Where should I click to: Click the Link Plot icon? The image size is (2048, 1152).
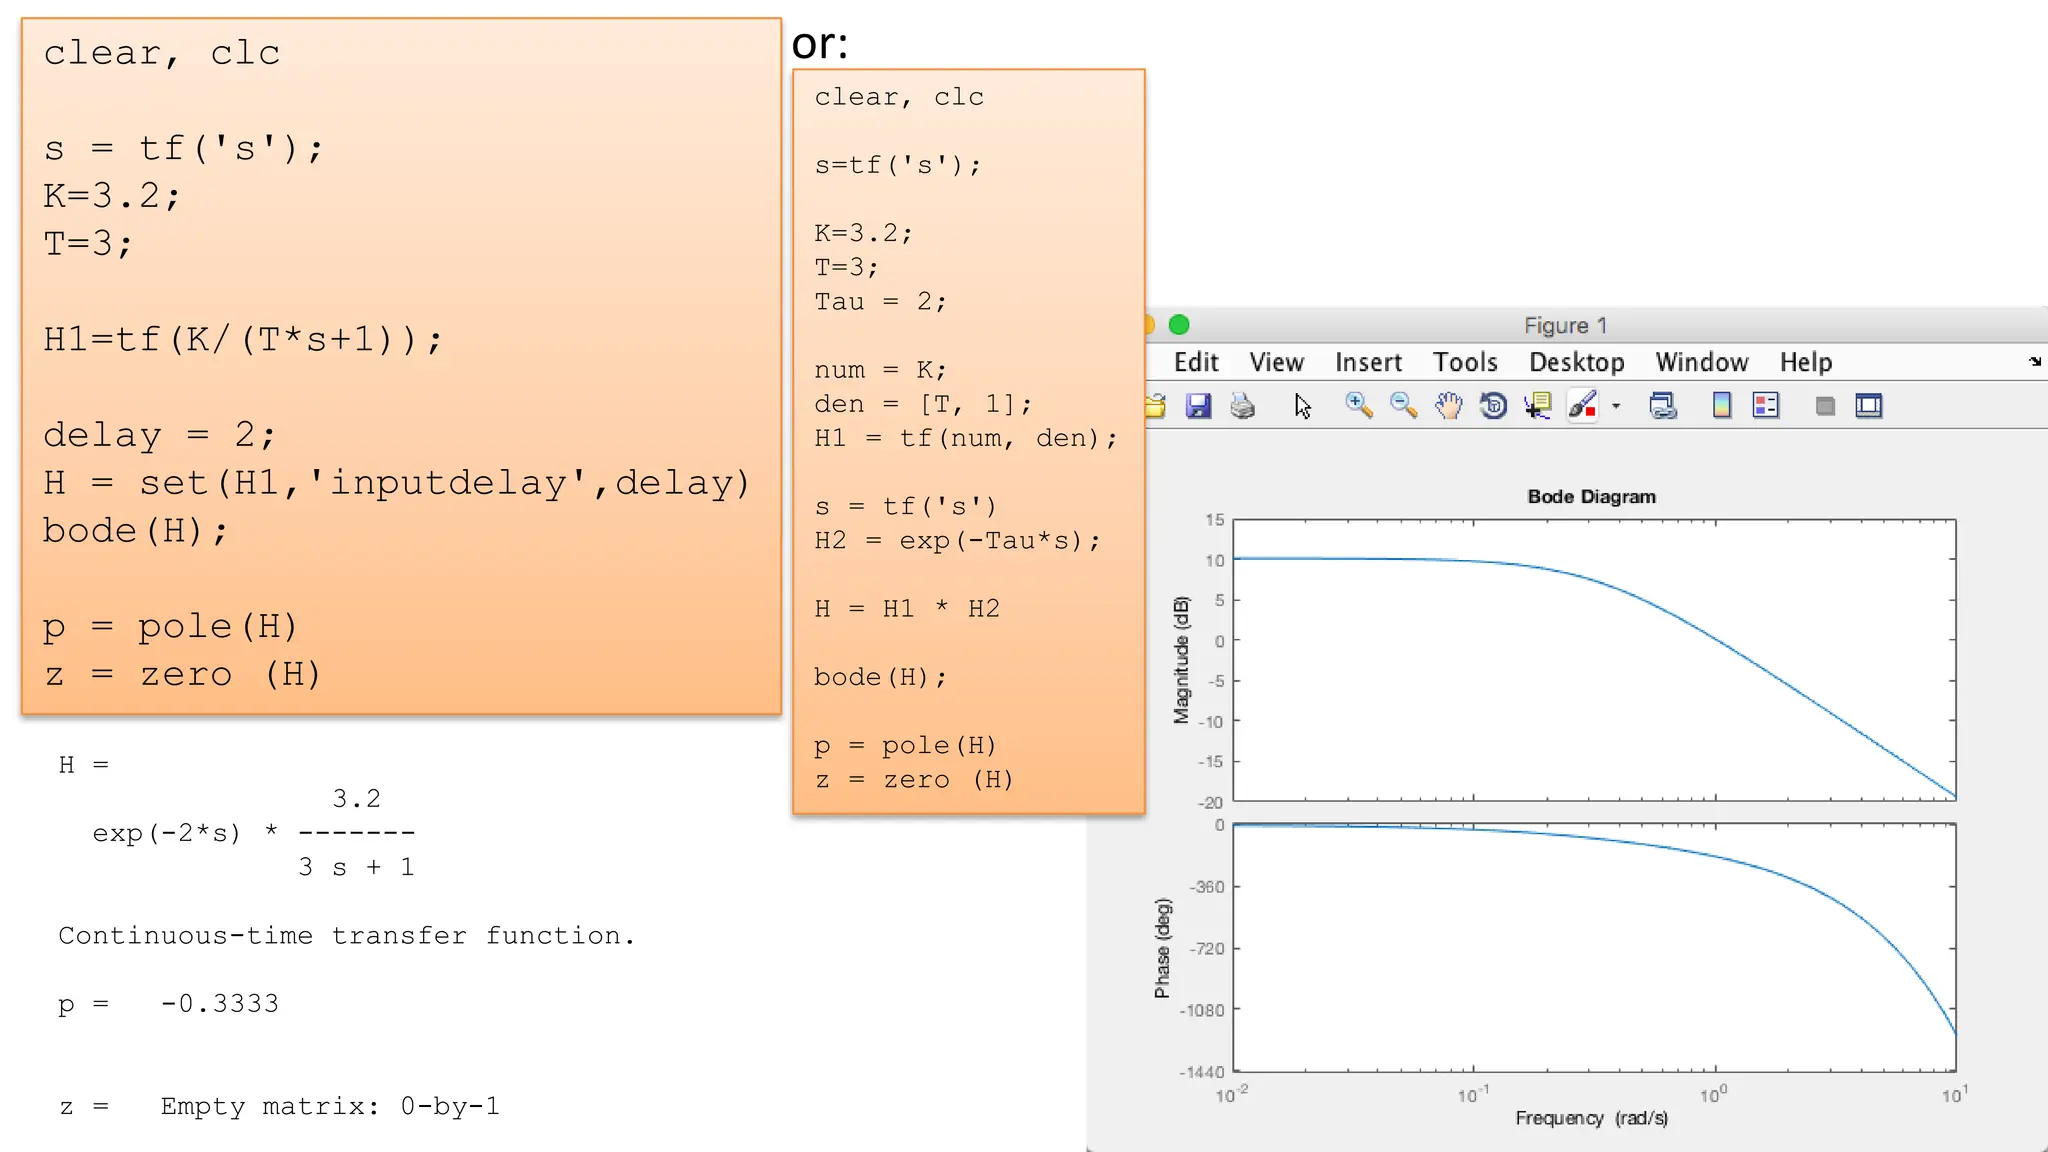click(x=1663, y=406)
